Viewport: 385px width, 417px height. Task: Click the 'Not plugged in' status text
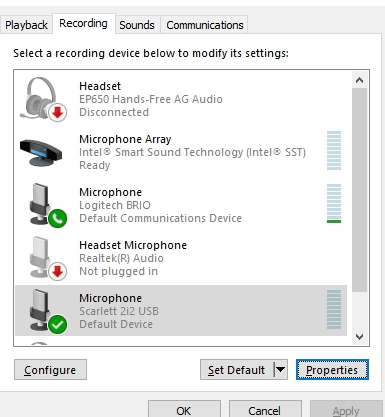(118, 271)
